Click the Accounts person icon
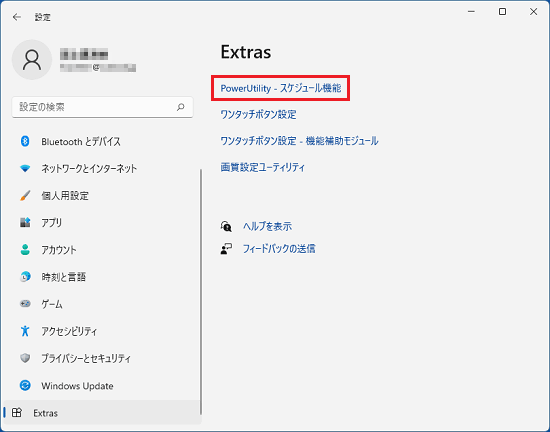This screenshot has height=432, width=550. [25, 250]
